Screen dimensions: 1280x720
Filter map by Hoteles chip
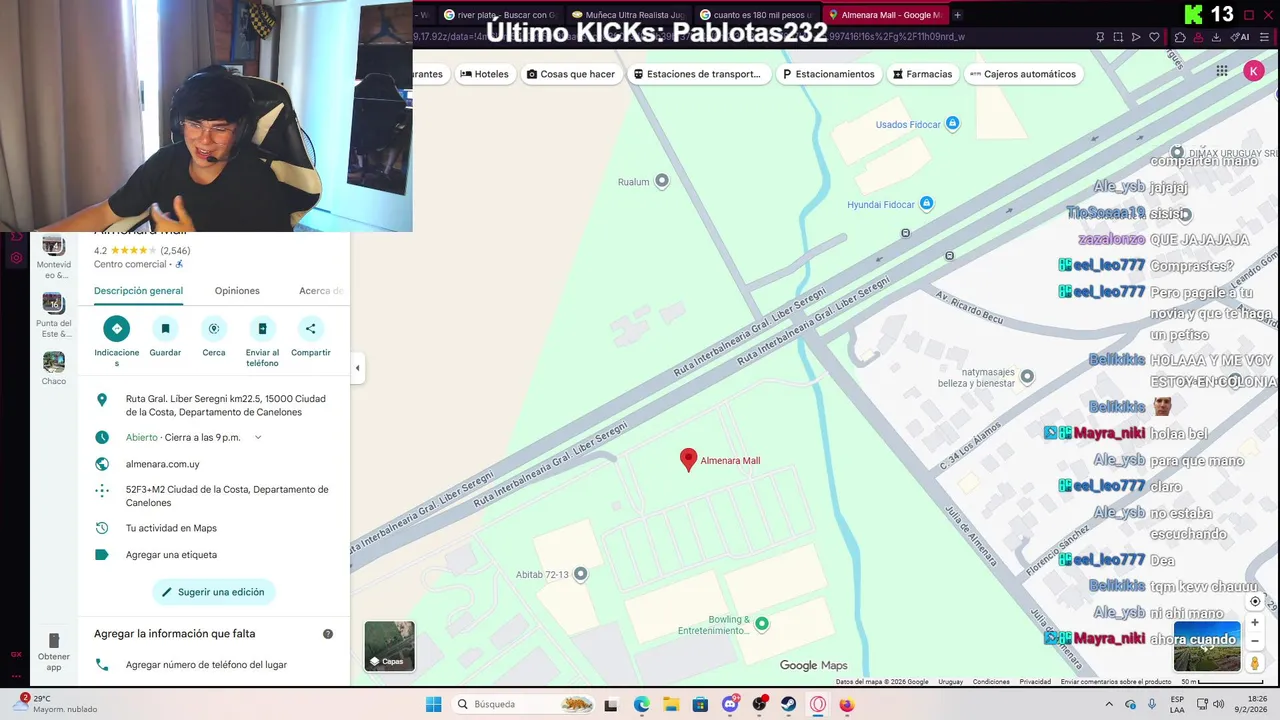pyautogui.click(x=484, y=74)
